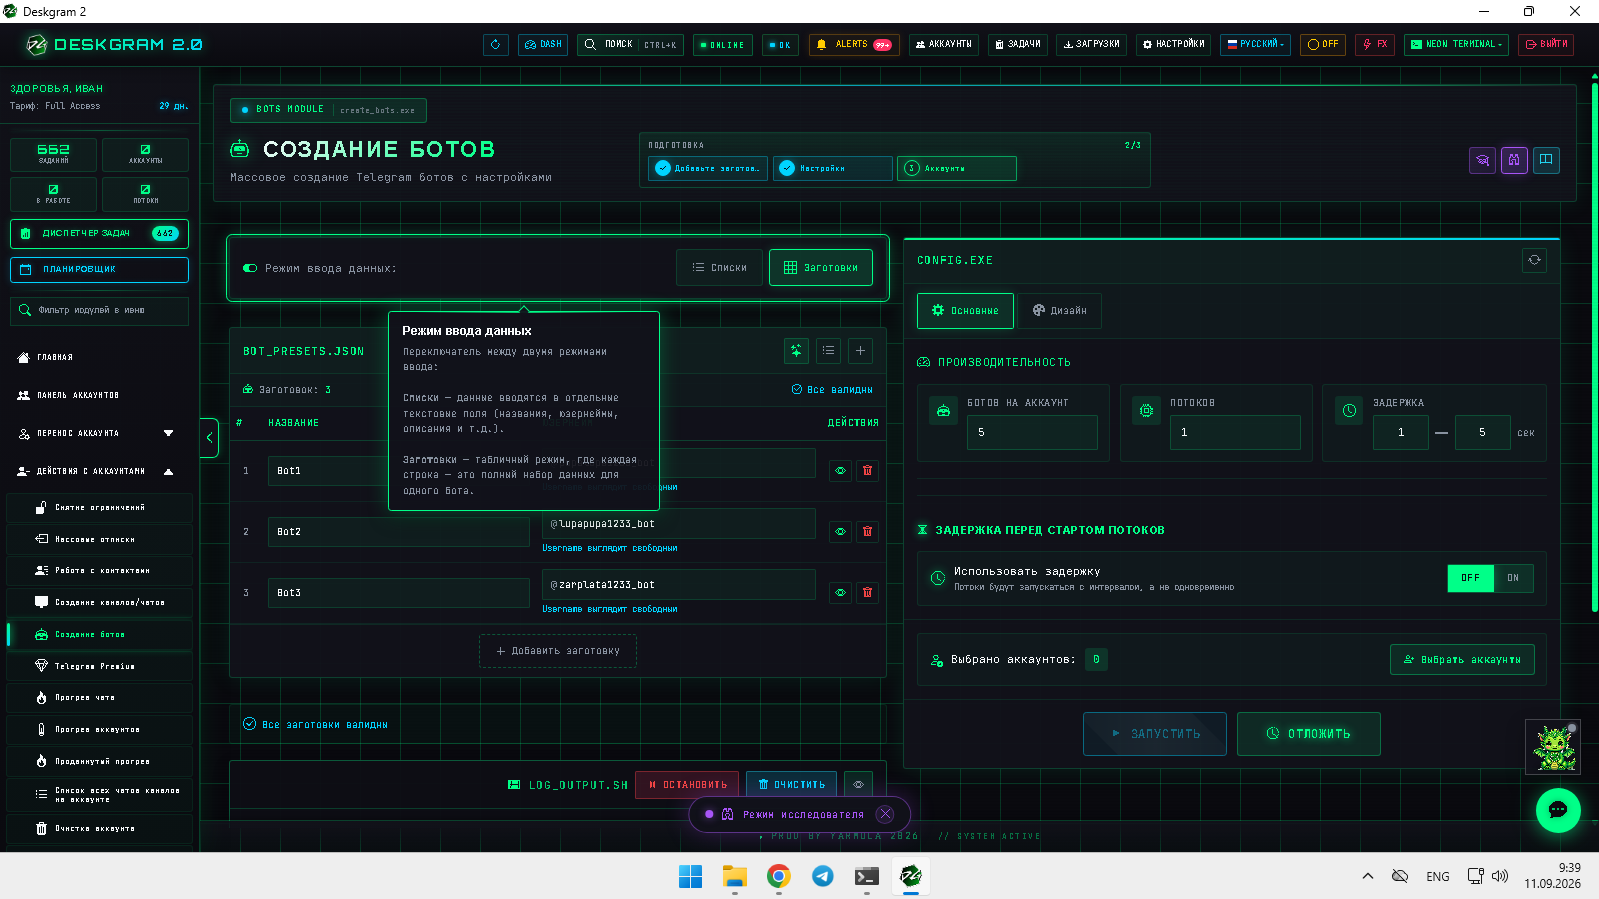Click the plus icon in BOT_PRESETS header
The height and width of the screenshot is (899, 1599).
click(x=860, y=351)
